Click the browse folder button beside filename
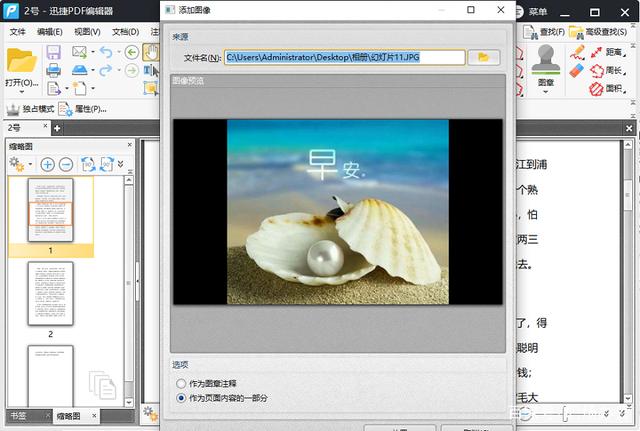The width and height of the screenshot is (640, 431). 484,58
